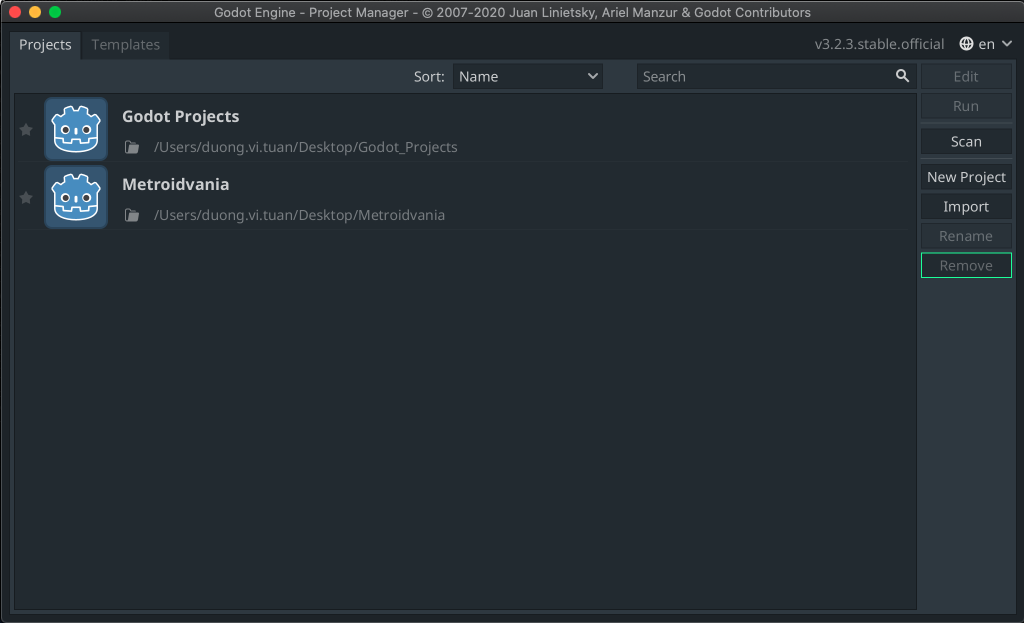Open the Sort by Name dropdown

click(x=528, y=76)
